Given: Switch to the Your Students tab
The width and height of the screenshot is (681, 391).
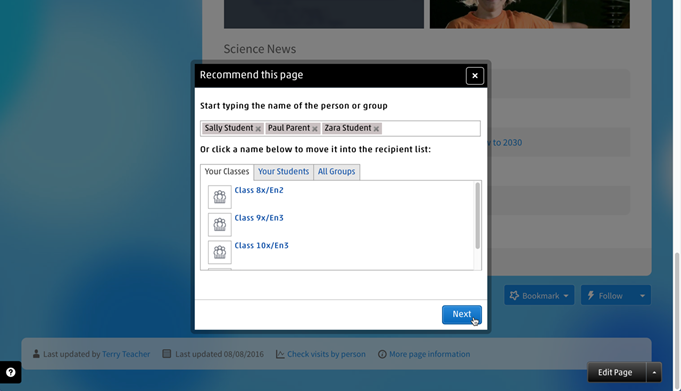Looking at the screenshot, I should (284, 172).
